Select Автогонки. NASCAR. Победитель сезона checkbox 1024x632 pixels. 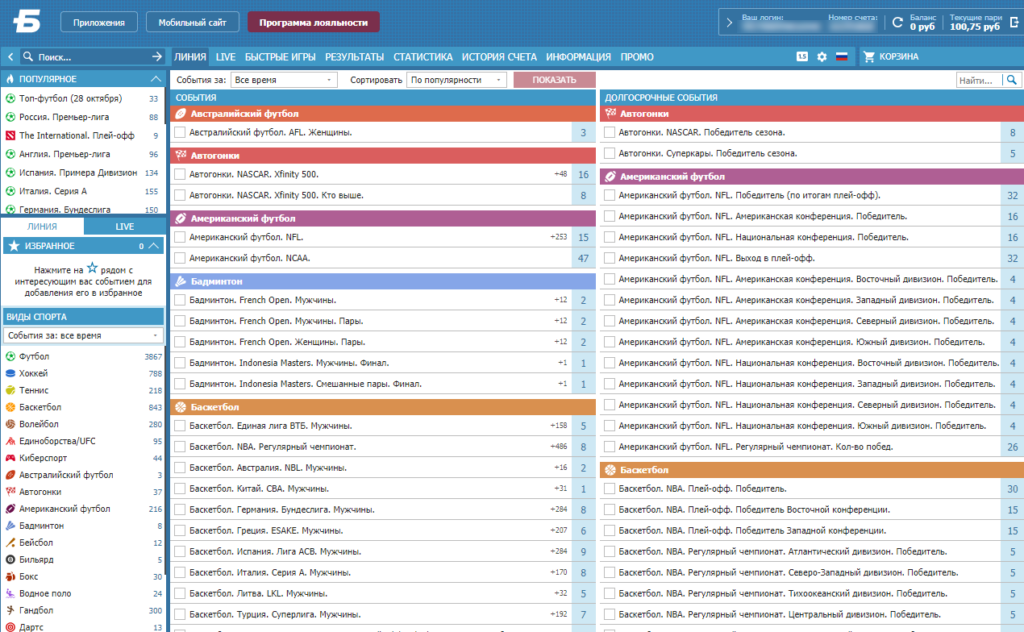609,132
